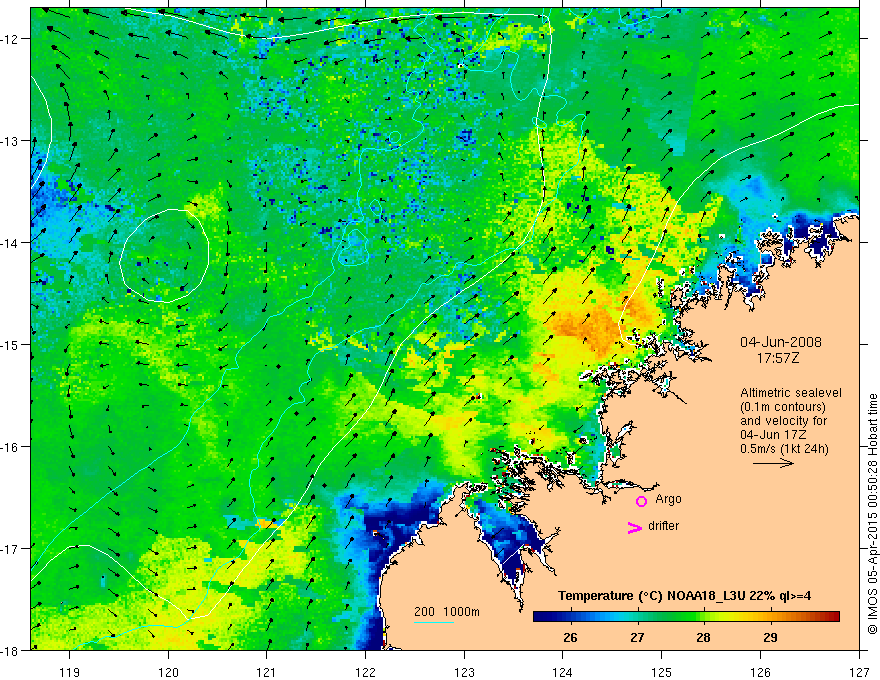Click the 29 mark on temperature colorbar
Screen dimensions: 880x680
(x=771, y=638)
